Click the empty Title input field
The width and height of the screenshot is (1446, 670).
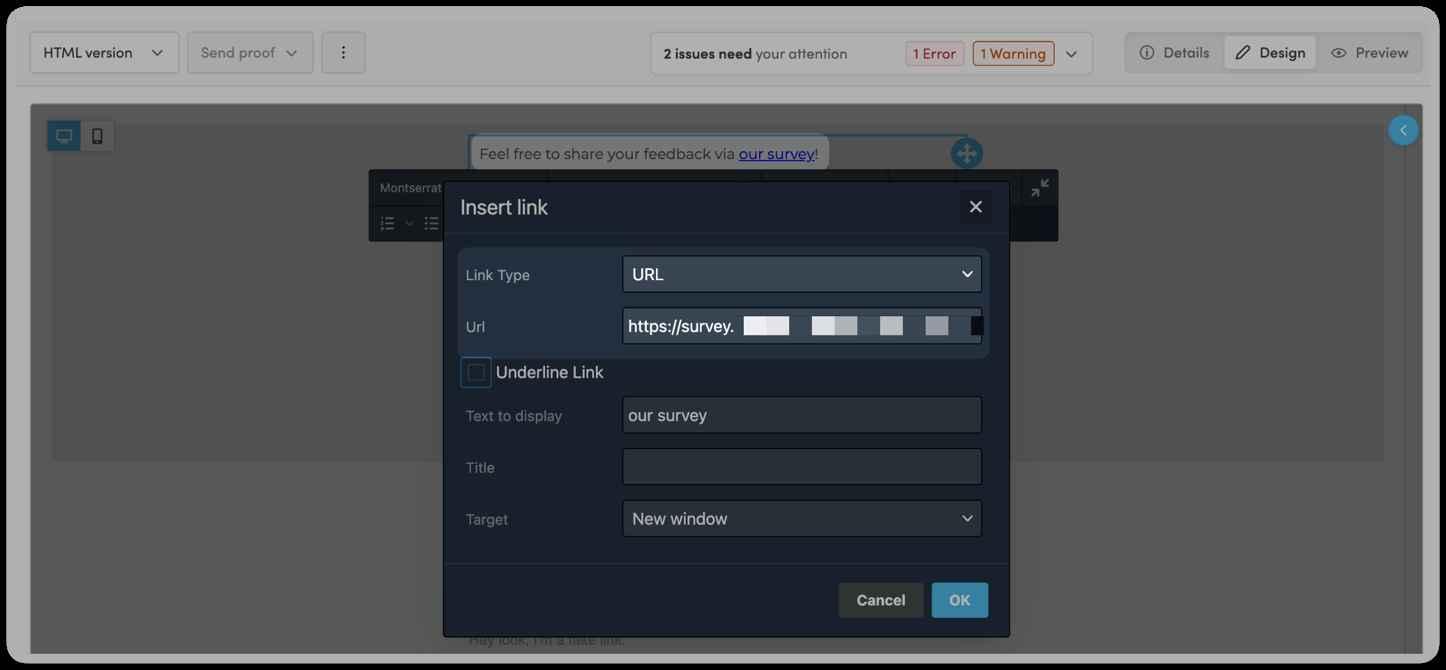pyautogui.click(x=802, y=467)
